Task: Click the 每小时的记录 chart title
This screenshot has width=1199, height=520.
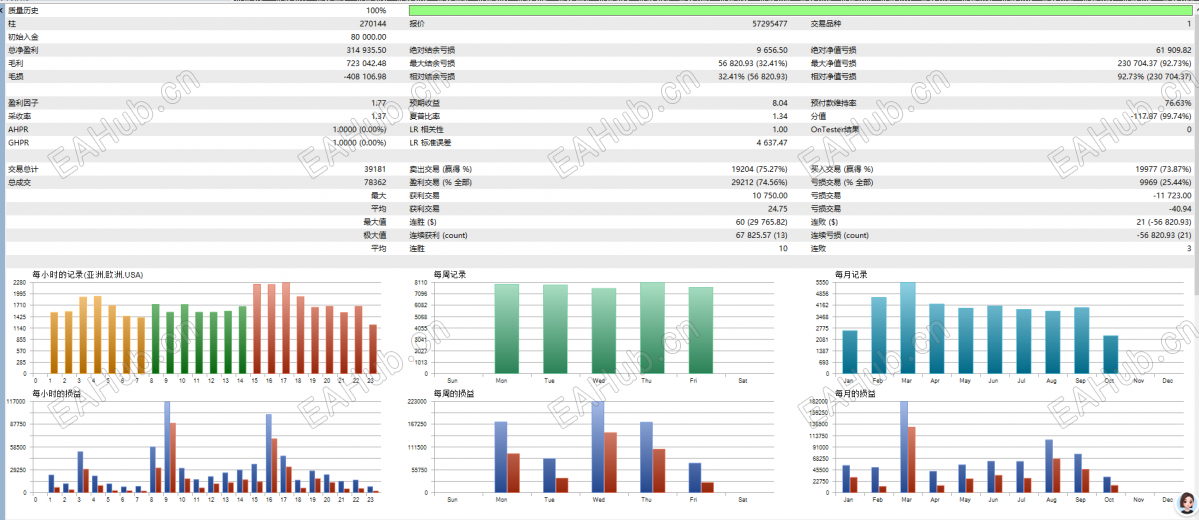Action: pos(87,275)
